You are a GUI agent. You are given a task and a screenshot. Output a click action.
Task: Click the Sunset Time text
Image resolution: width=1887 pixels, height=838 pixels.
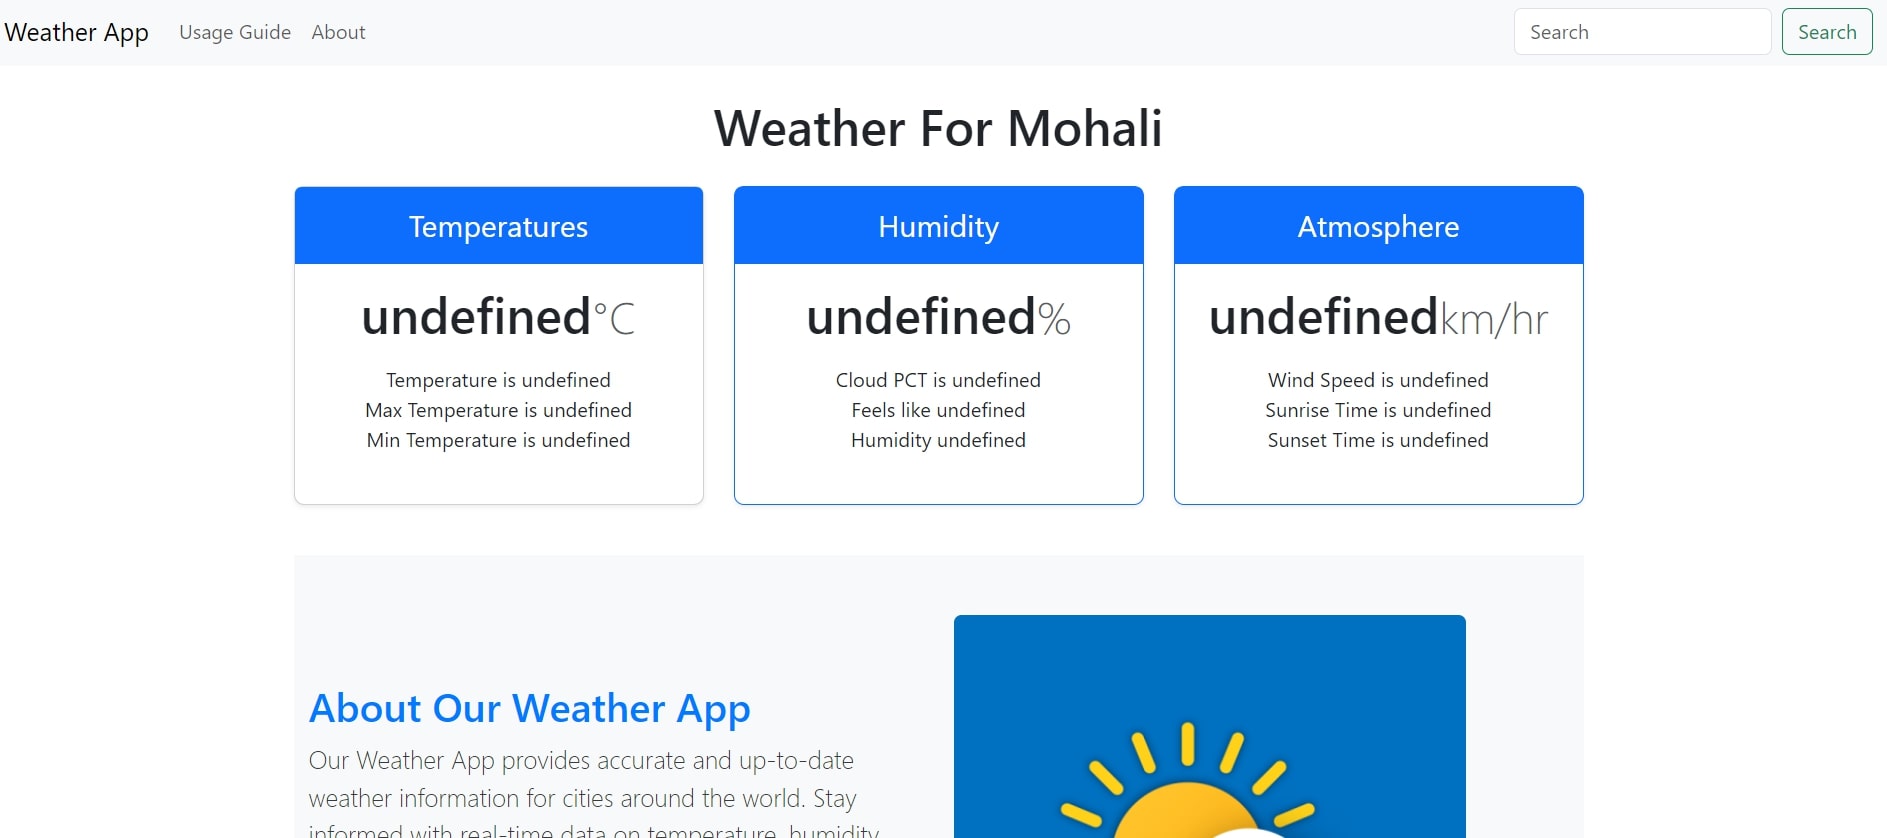1379,440
